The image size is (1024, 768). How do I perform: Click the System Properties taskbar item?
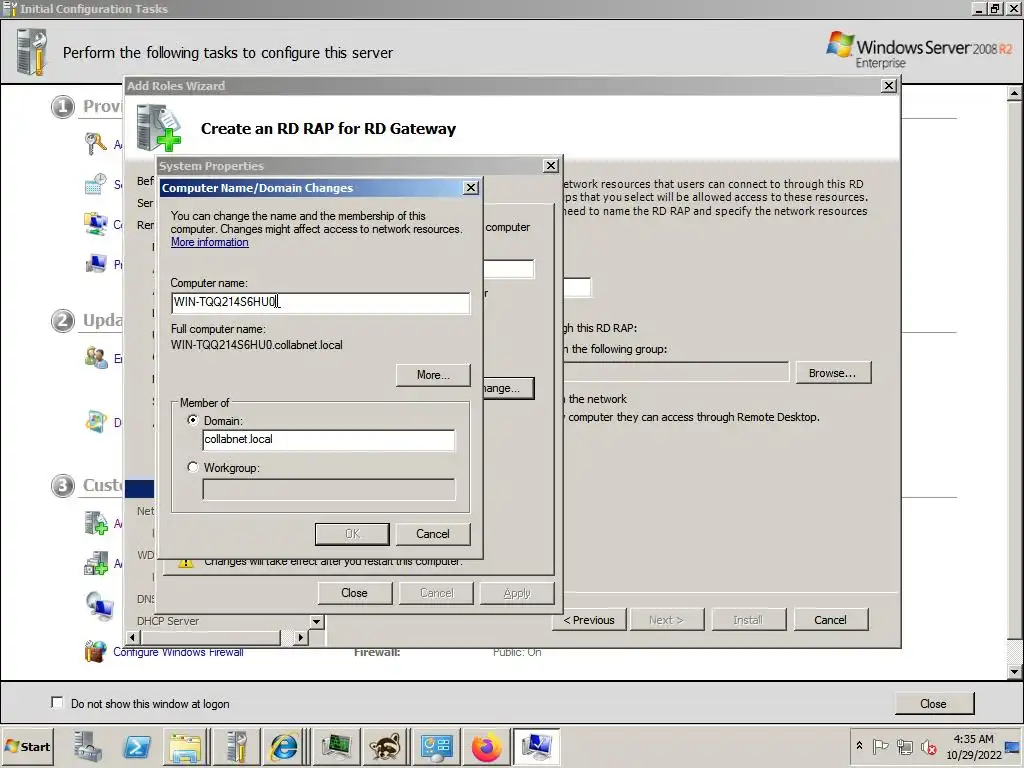point(536,746)
